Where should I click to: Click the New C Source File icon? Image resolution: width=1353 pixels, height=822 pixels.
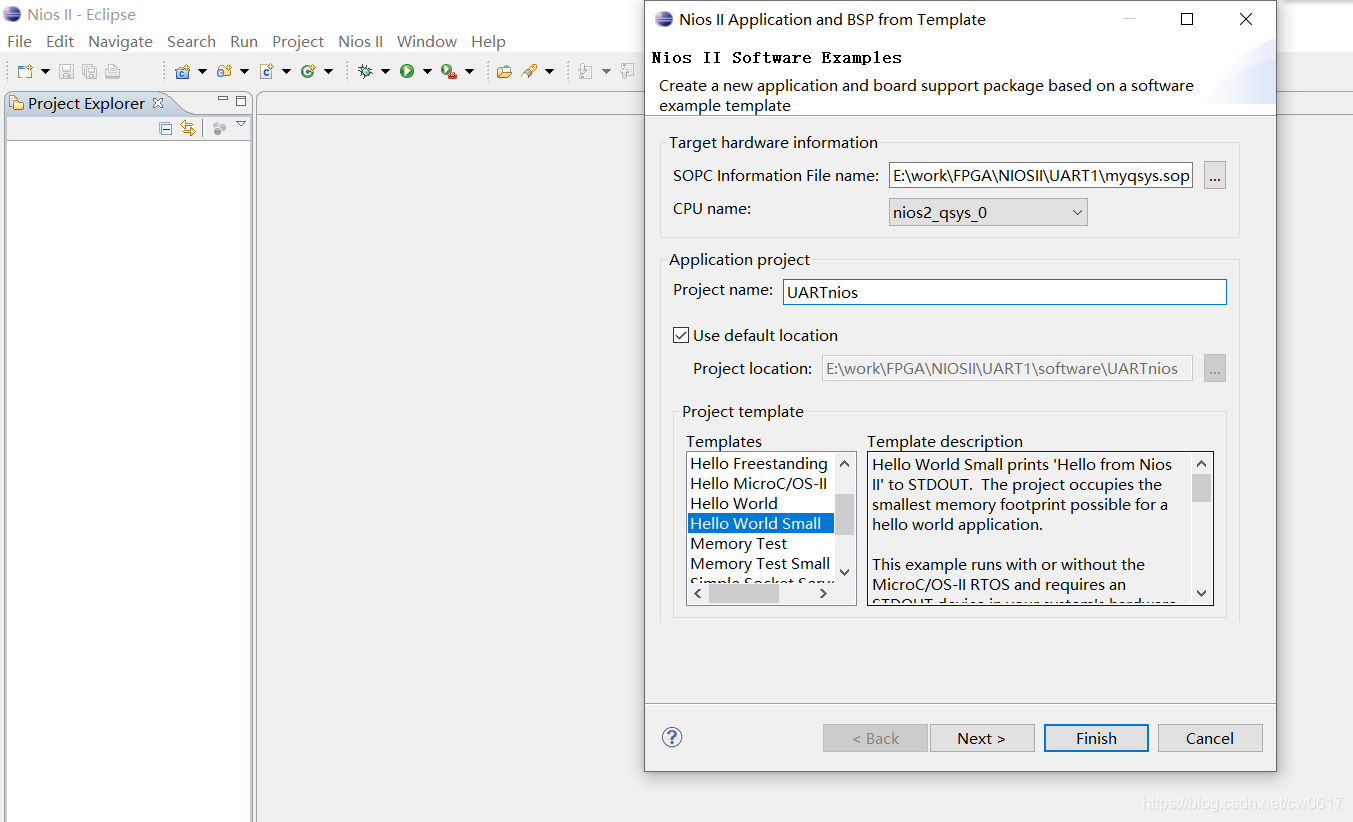(266, 71)
